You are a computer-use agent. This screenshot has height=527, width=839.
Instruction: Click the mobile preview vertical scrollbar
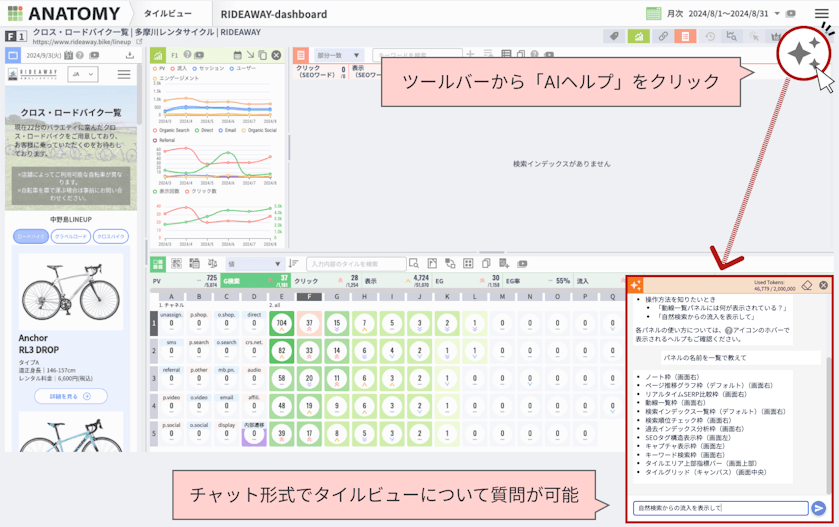140,94
